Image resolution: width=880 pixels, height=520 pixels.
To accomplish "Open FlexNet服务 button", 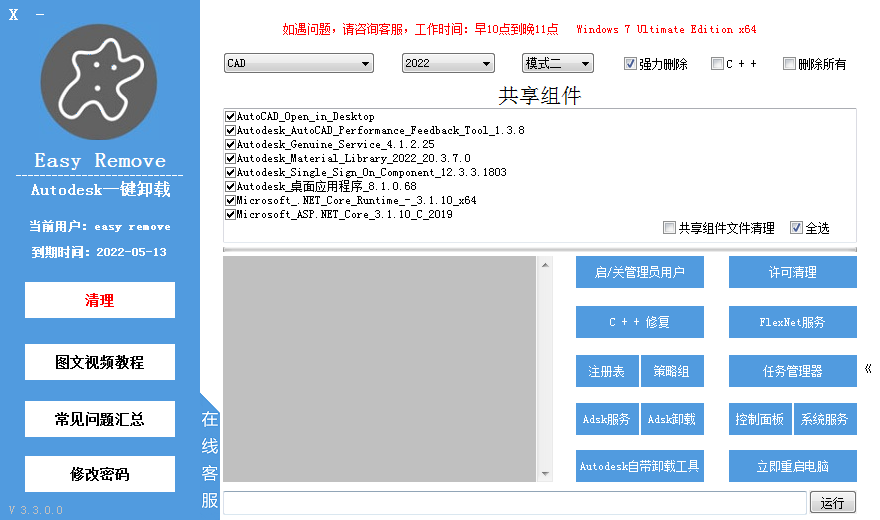I will 792,322.
